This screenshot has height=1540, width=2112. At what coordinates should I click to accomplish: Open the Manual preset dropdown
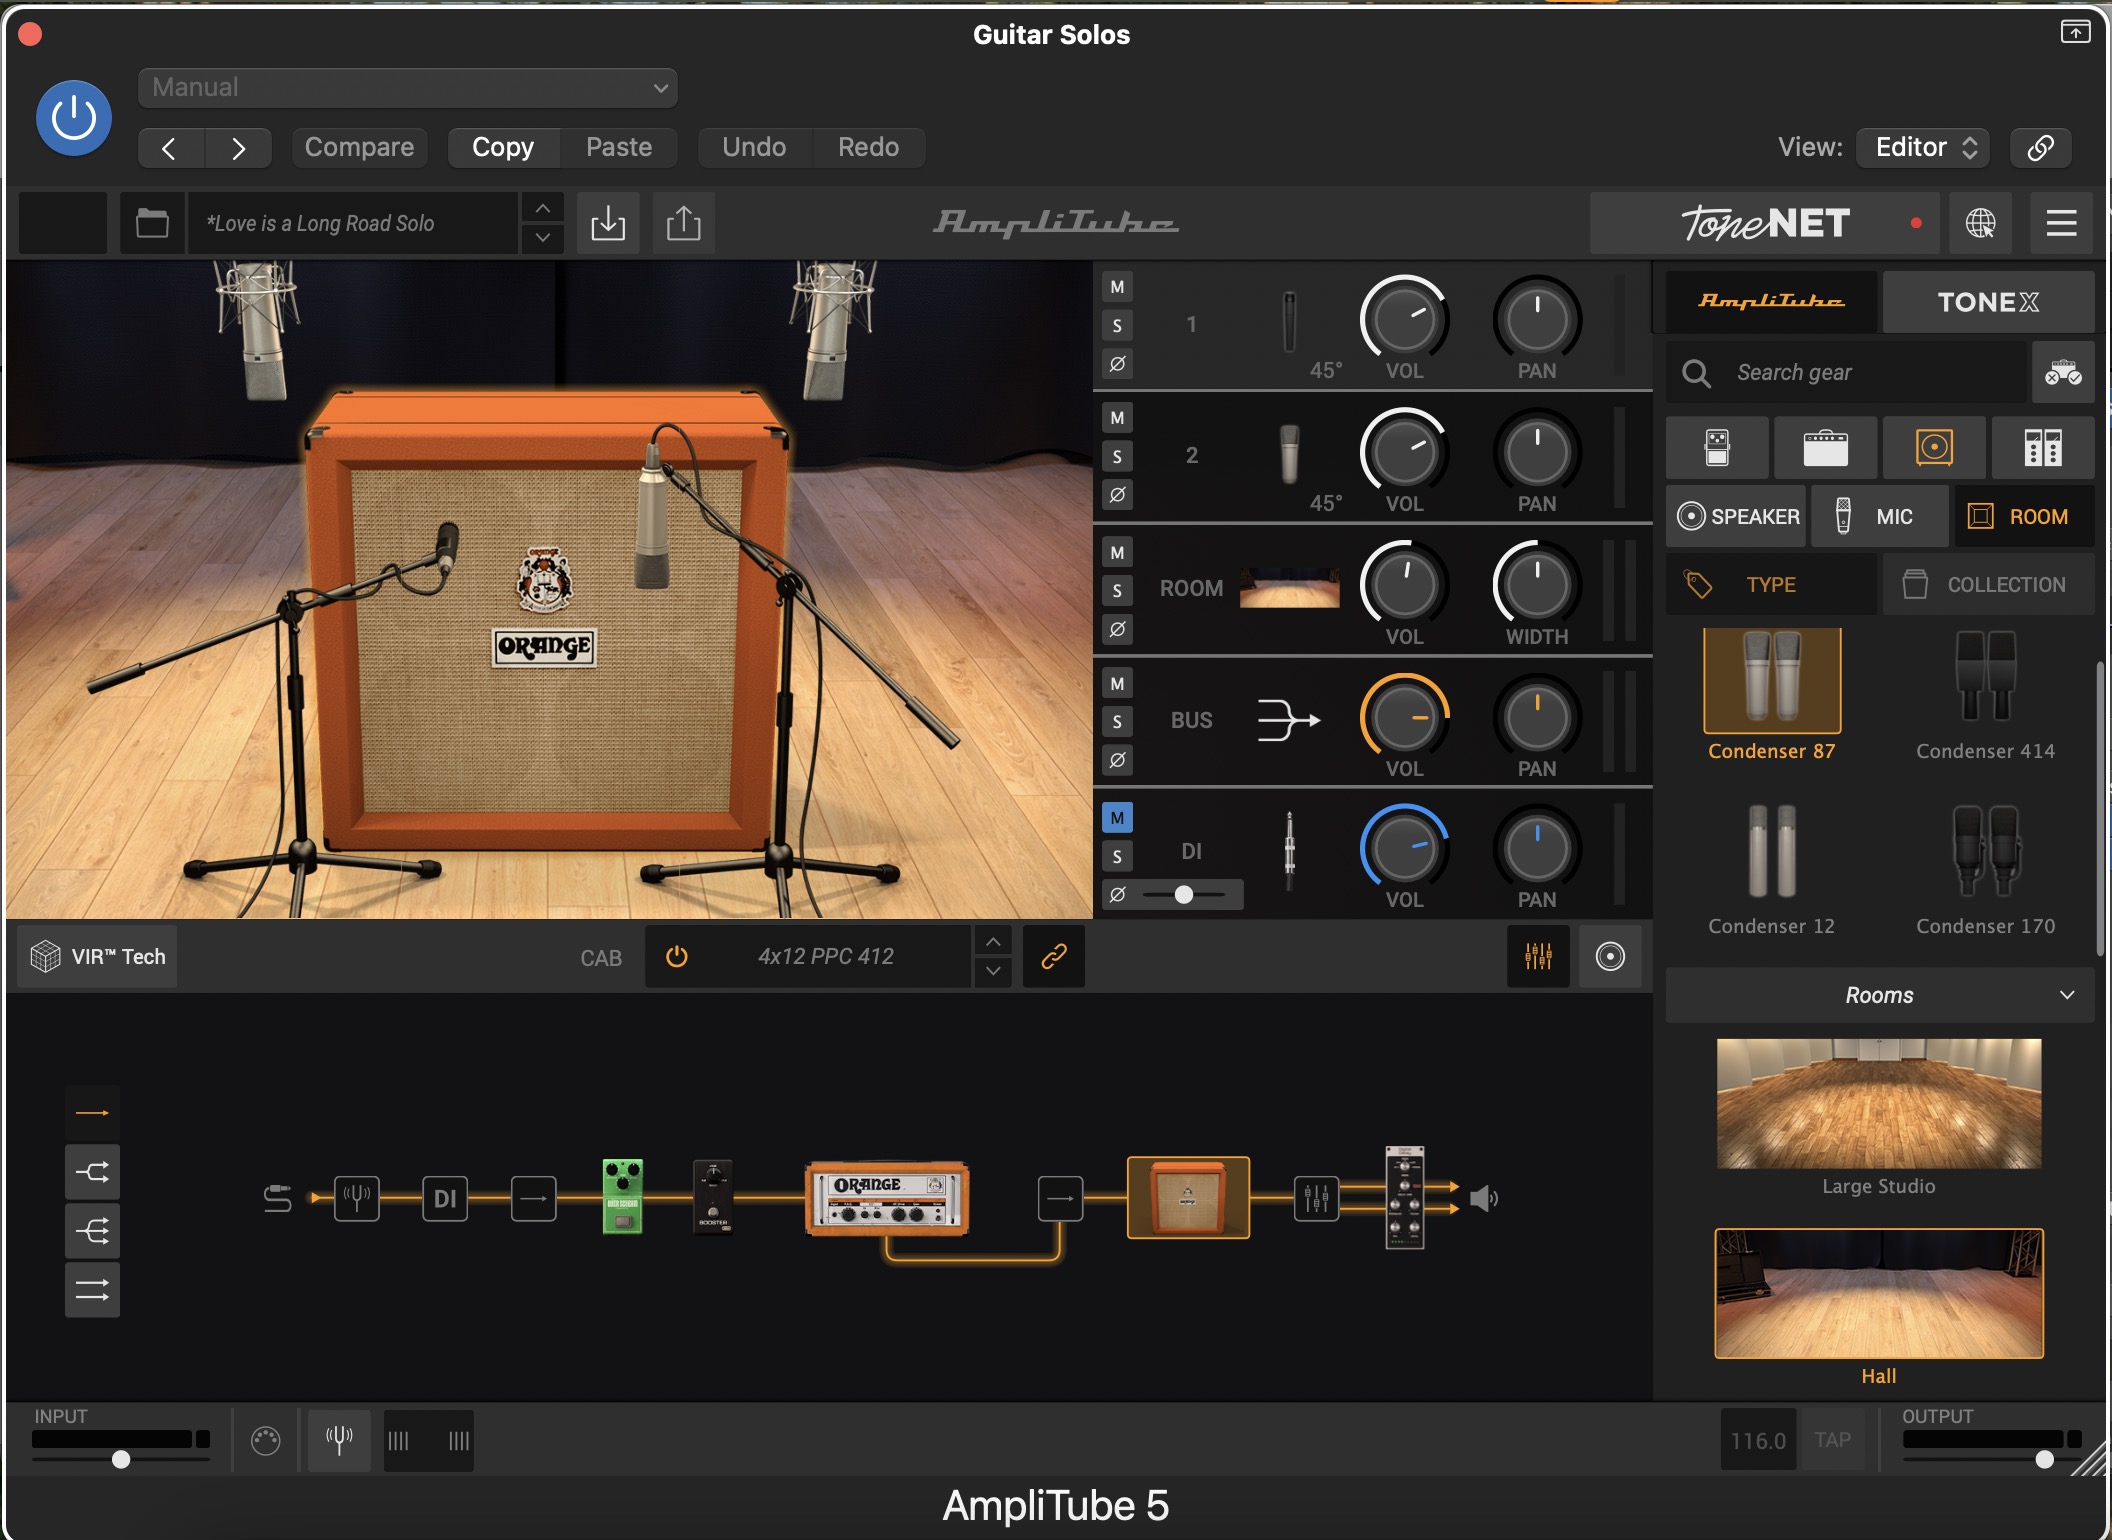pos(408,87)
